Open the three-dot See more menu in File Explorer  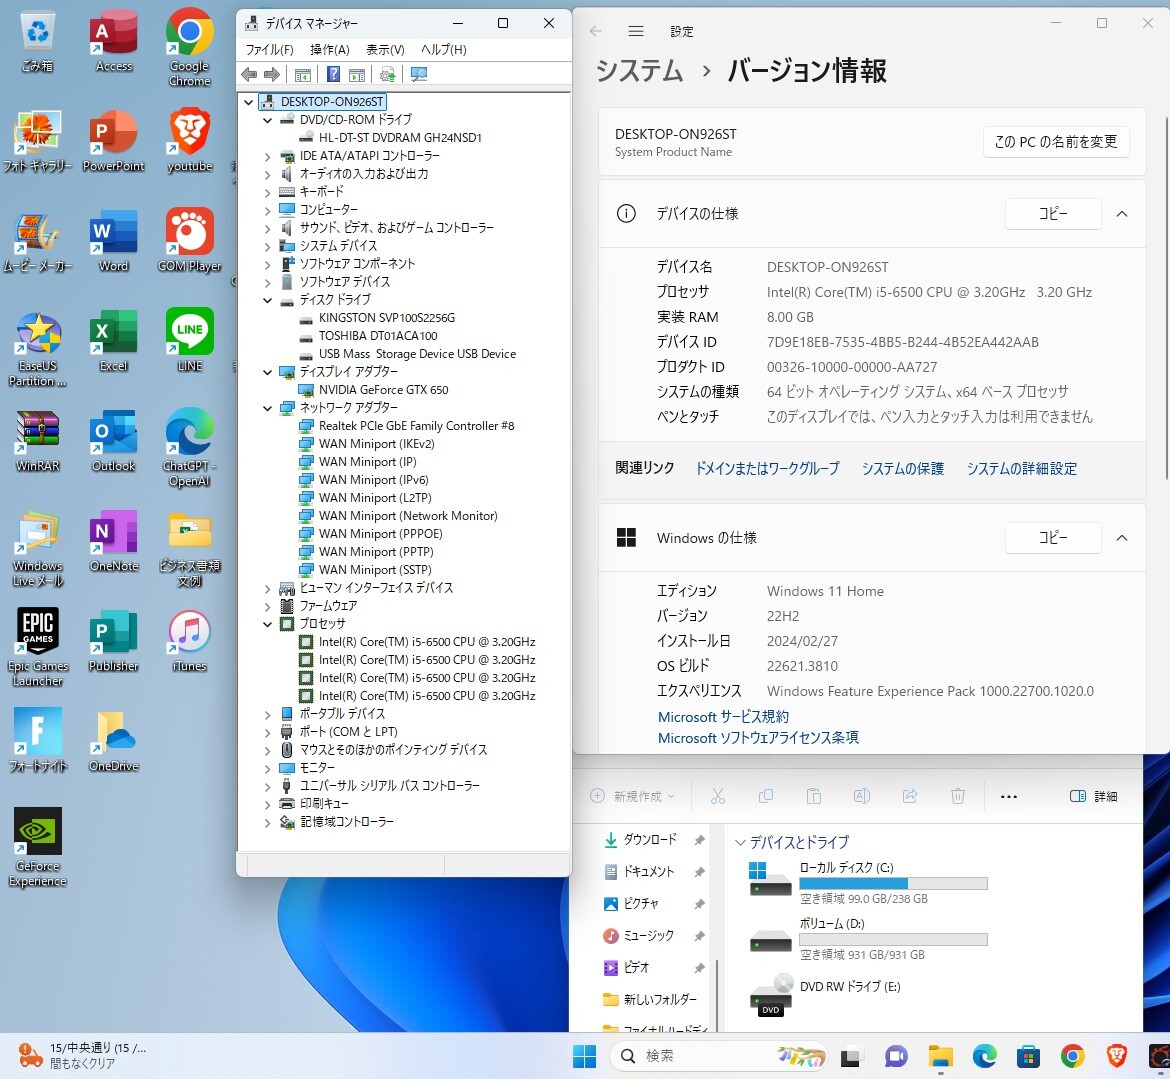1009,796
